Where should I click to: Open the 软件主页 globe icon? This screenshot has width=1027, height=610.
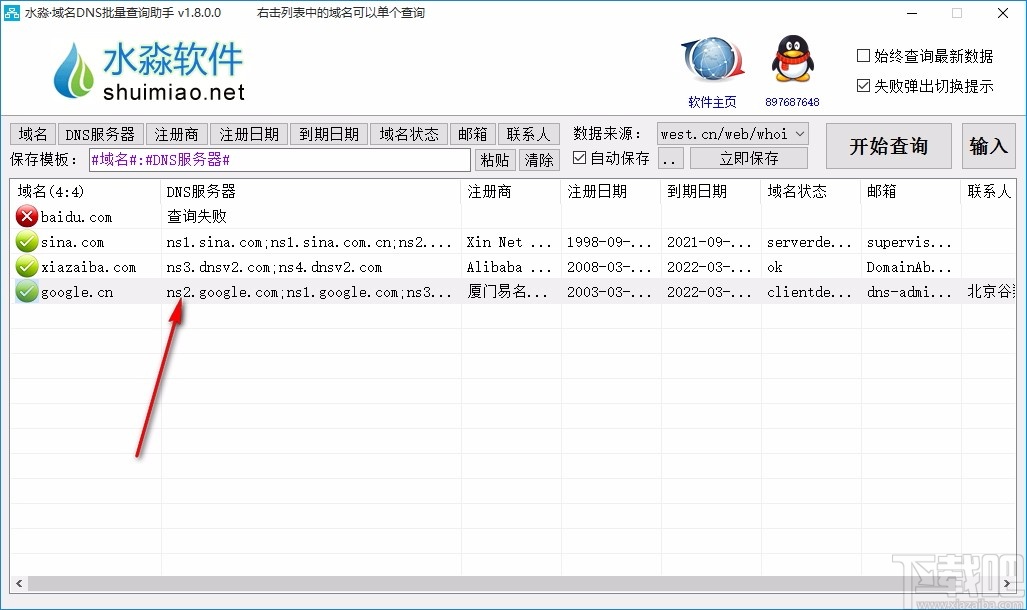[711, 62]
